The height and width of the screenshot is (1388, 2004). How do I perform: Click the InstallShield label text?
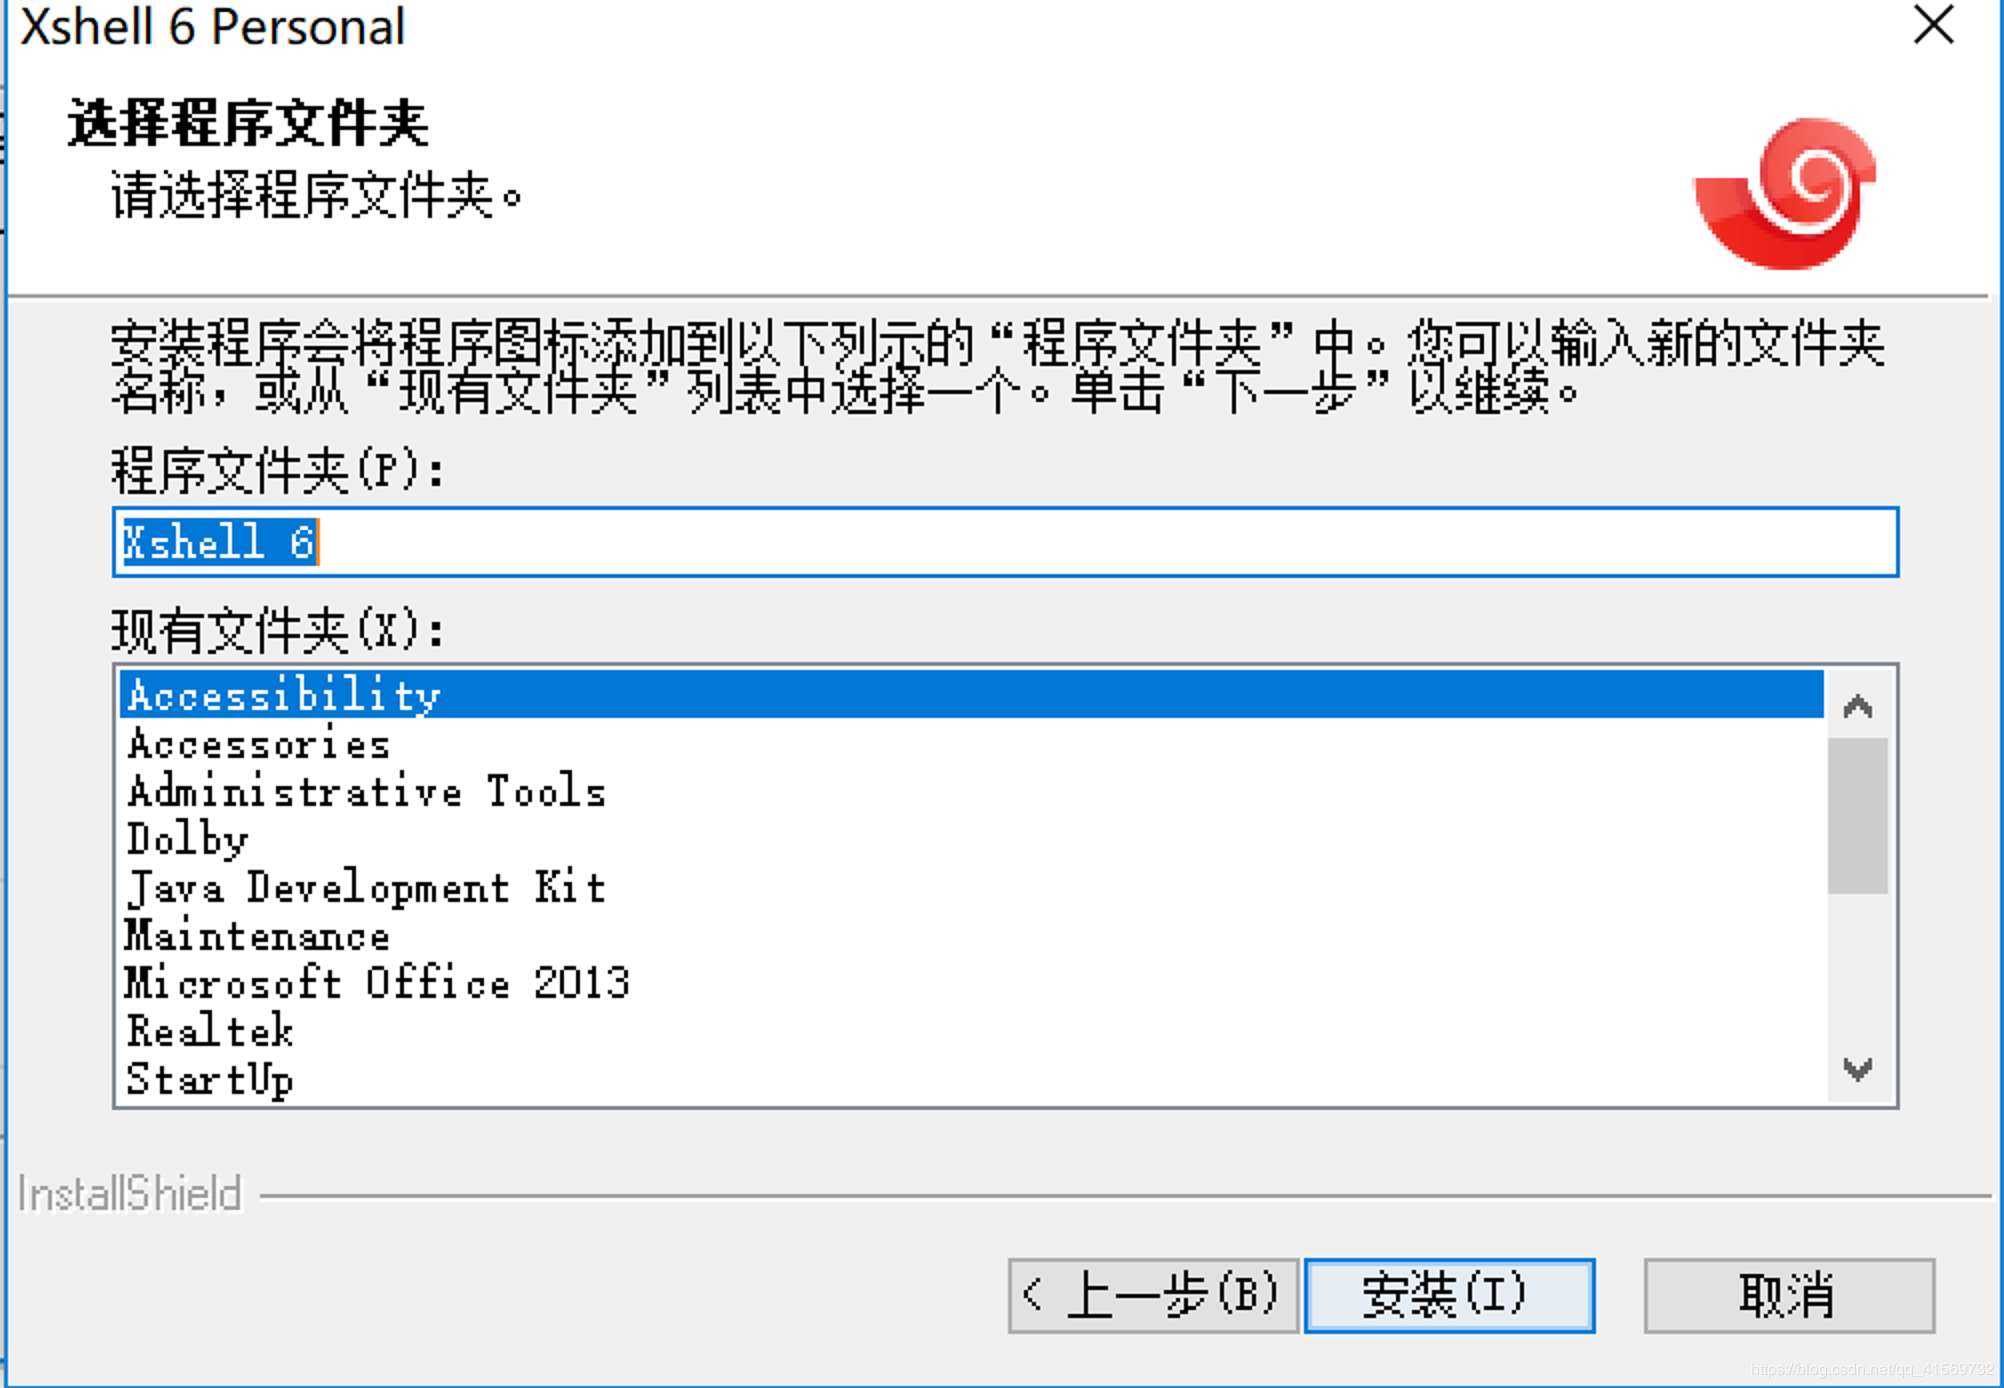(130, 1193)
